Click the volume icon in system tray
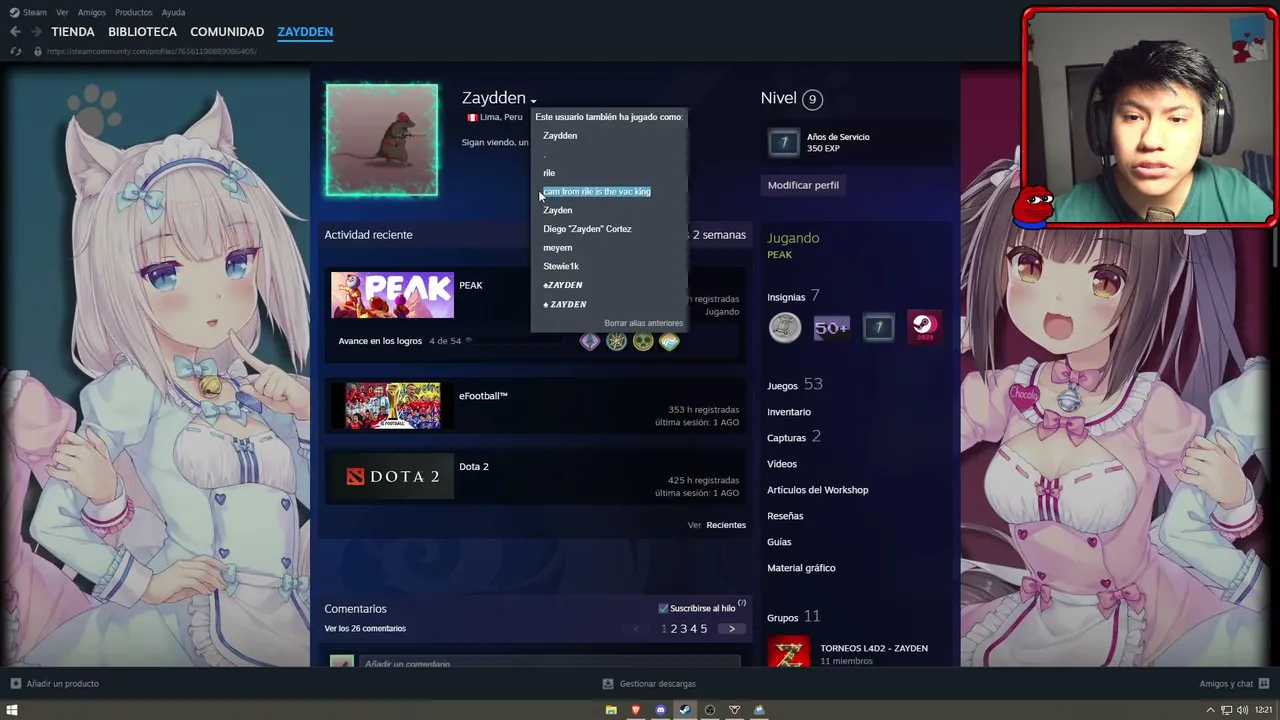The width and height of the screenshot is (1280, 720). click(1243, 710)
